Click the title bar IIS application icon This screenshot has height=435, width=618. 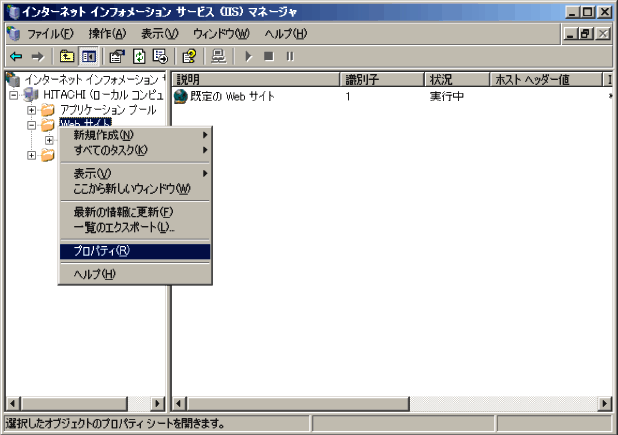tap(14, 12)
